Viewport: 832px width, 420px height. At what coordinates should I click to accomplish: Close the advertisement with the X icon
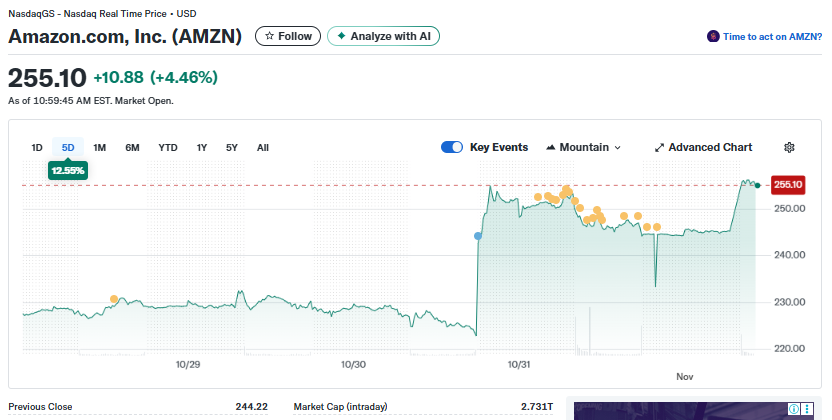pos(806,408)
